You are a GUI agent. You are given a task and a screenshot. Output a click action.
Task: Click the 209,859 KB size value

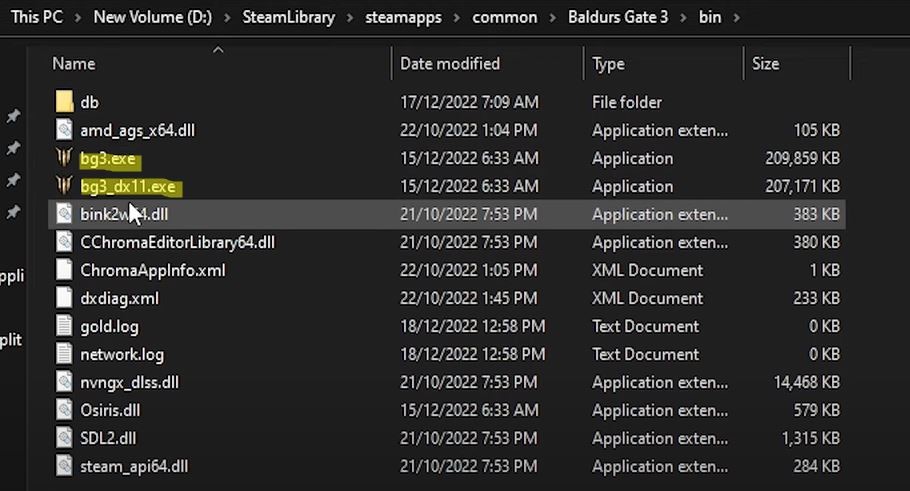coord(802,158)
